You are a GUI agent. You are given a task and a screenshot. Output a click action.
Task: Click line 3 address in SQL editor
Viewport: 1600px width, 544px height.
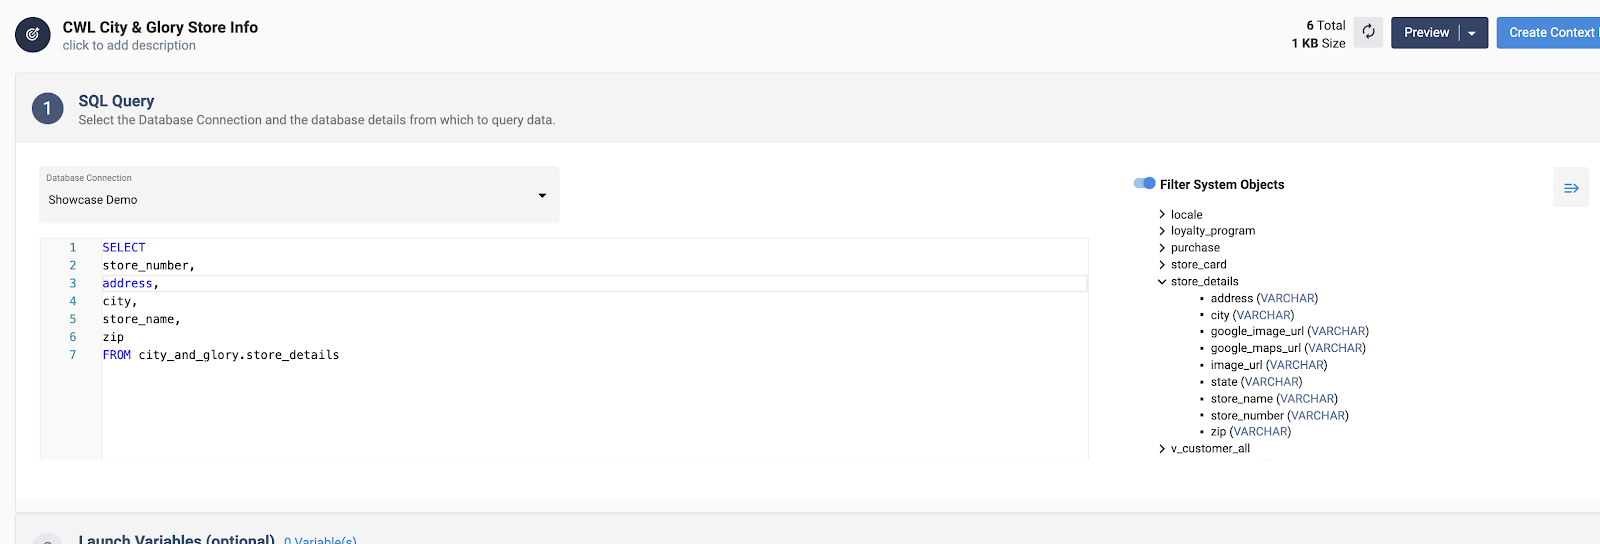click(127, 284)
